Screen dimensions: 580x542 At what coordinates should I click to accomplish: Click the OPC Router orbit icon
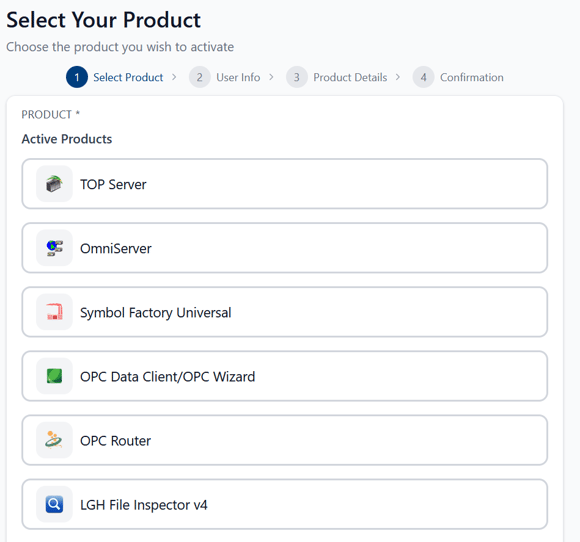tap(54, 440)
